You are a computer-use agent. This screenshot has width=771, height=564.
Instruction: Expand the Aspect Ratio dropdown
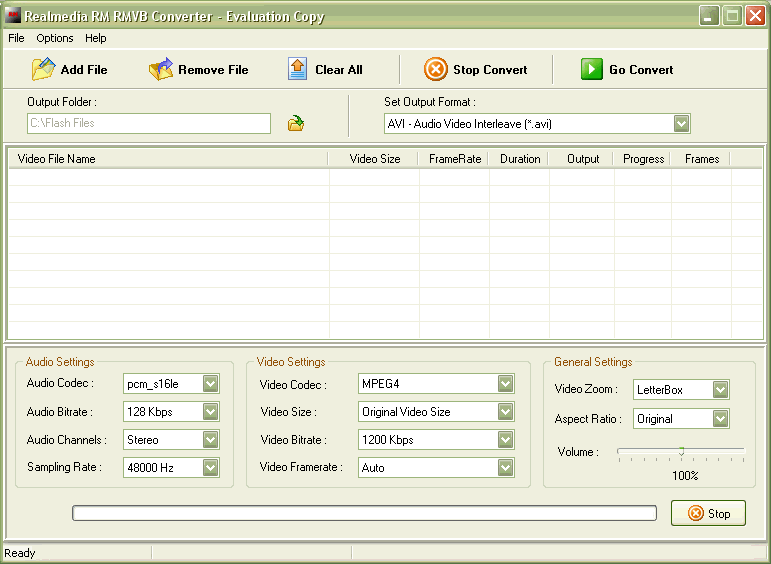click(x=720, y=418)
